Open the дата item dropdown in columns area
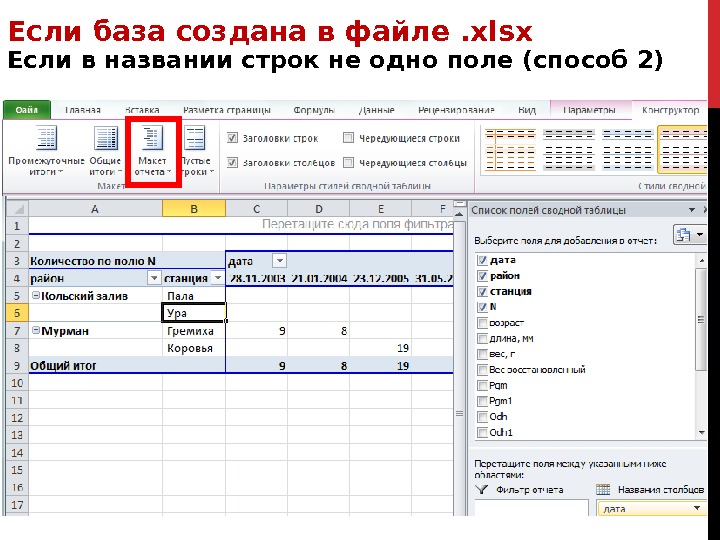Viewport: 720px width, 540px height. [697, 508]
